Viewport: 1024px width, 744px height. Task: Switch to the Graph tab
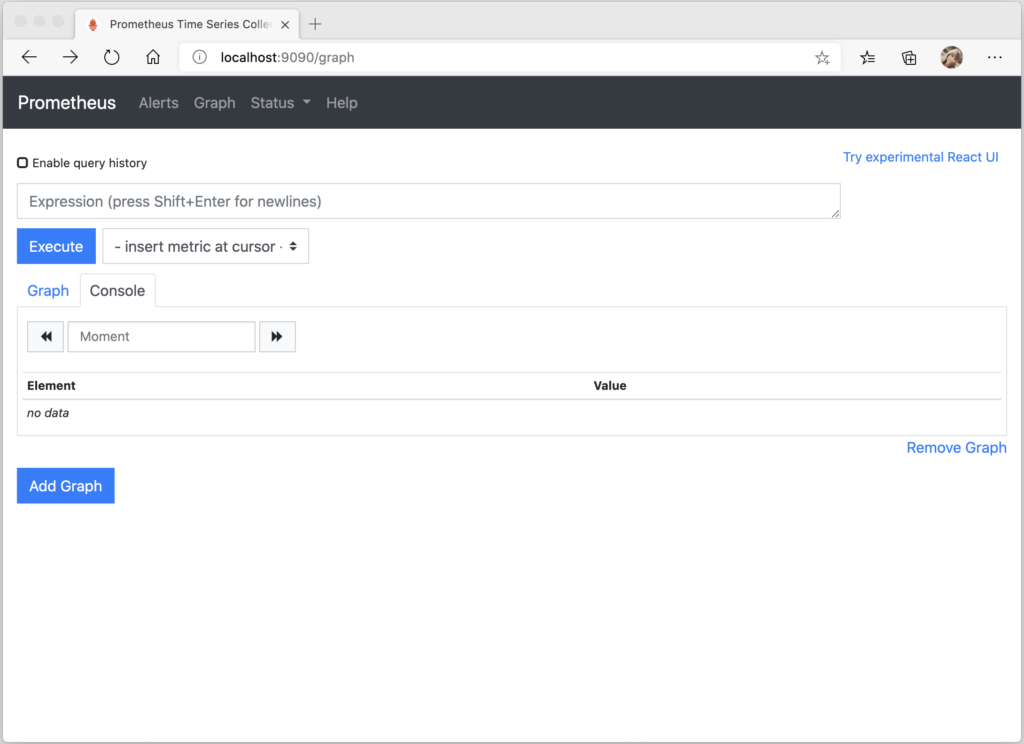(x=48, y=291)
